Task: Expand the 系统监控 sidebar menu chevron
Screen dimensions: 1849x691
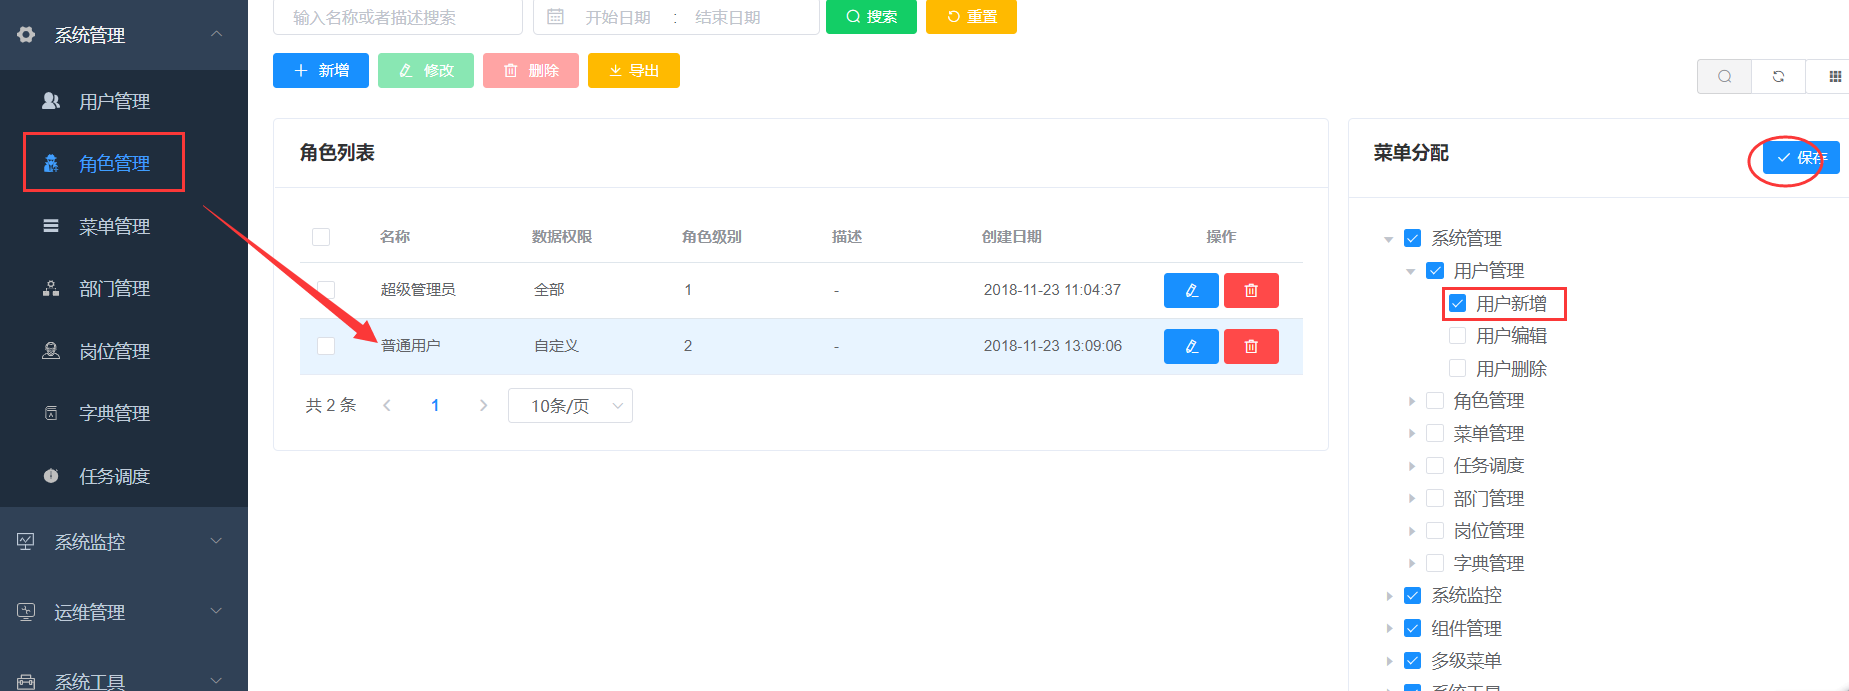Action: [x=216, y=541]
